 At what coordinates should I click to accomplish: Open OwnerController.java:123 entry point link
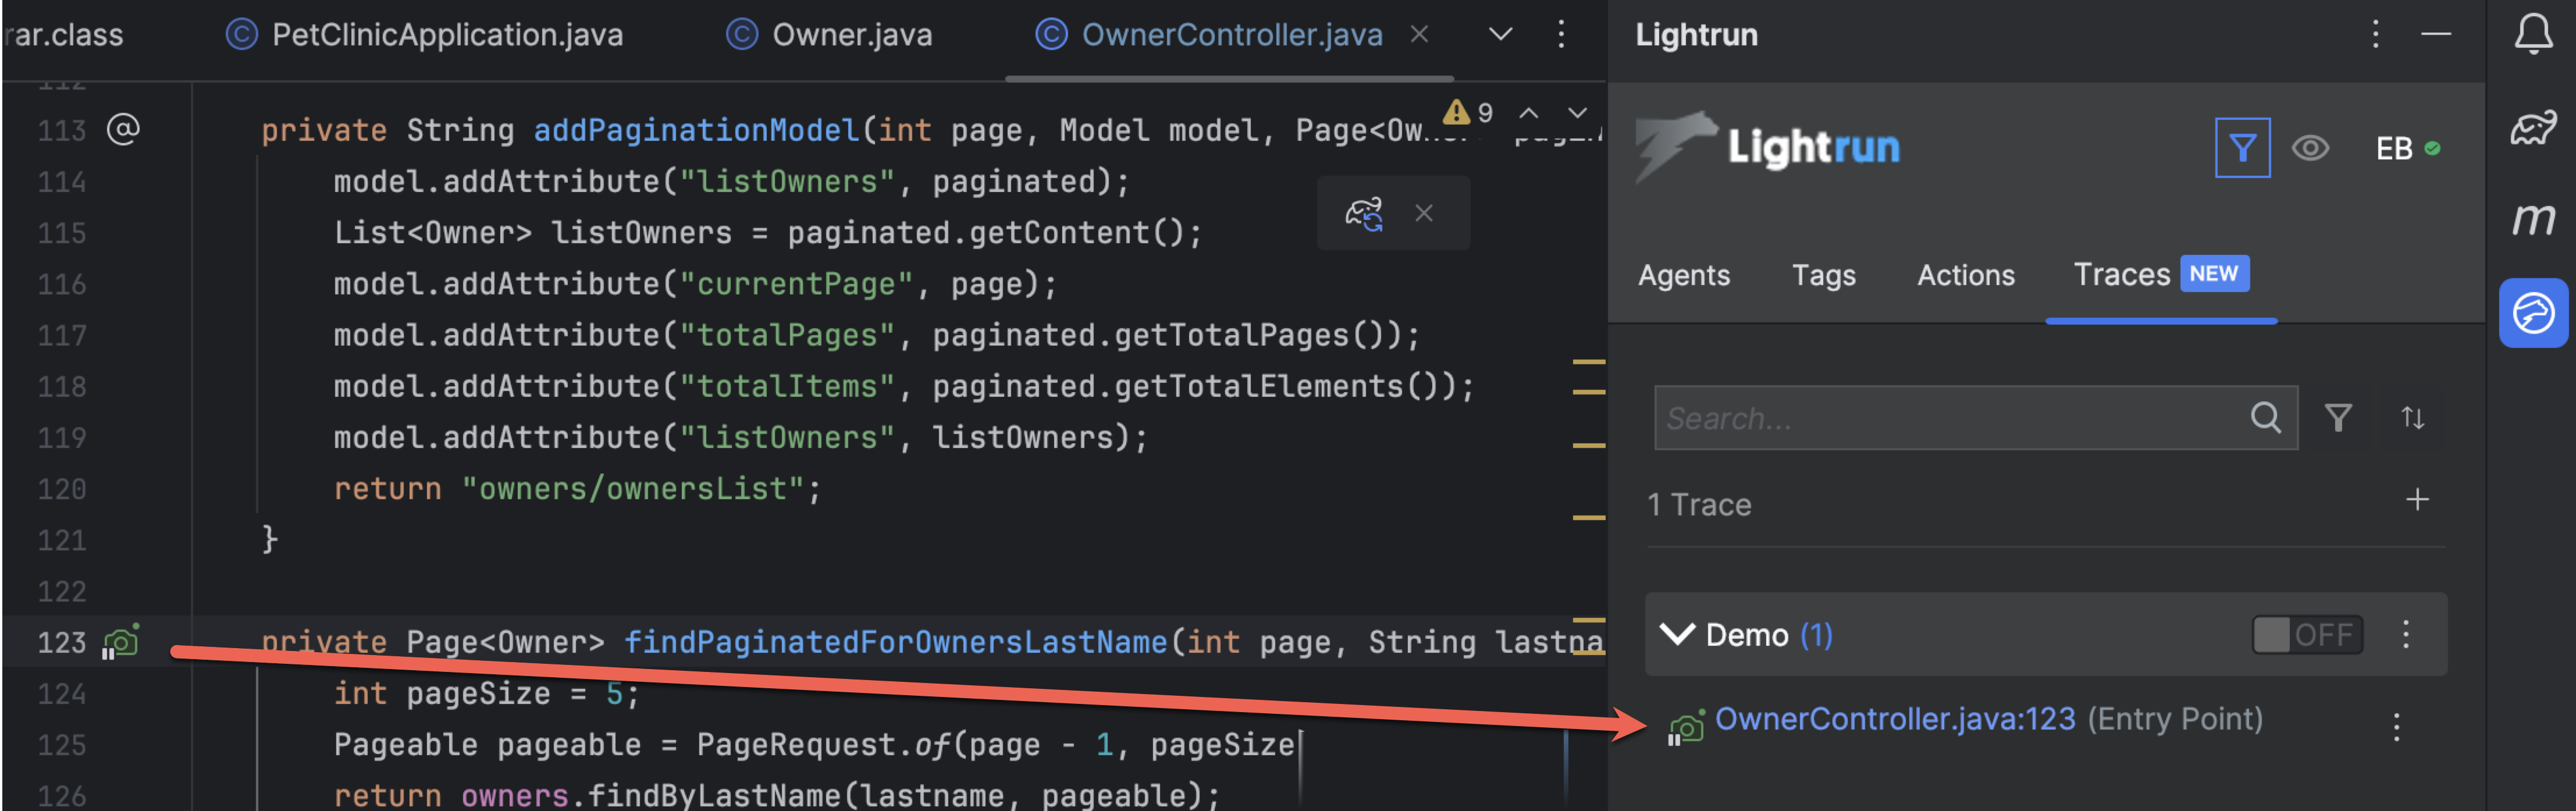[1894, 719]
